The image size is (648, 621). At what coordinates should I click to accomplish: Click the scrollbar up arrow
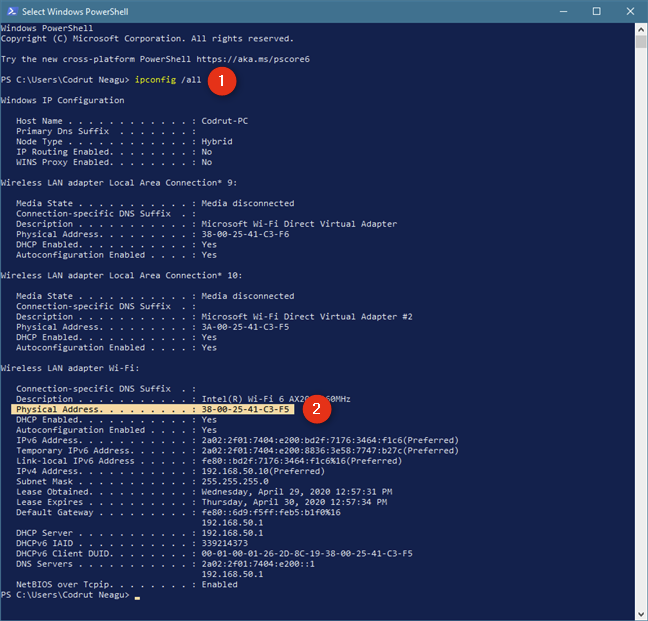[641, 29]
